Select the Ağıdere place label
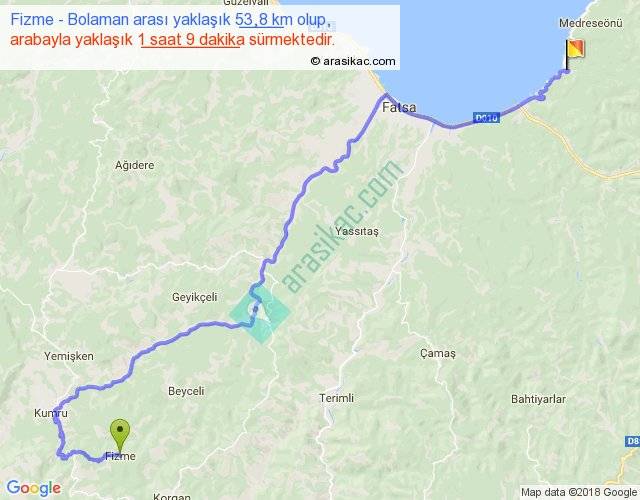Screen dimensions: 640x500 [x=135, y=165]
